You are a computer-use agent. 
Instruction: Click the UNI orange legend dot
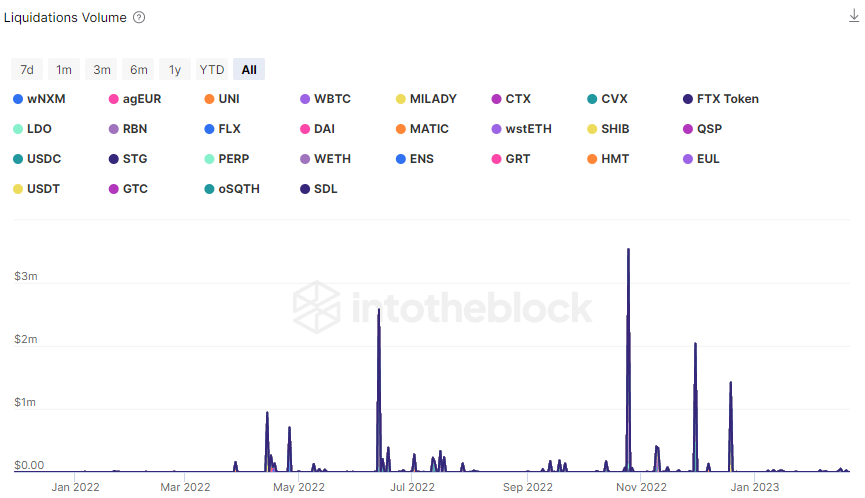[x=209, y=99]
